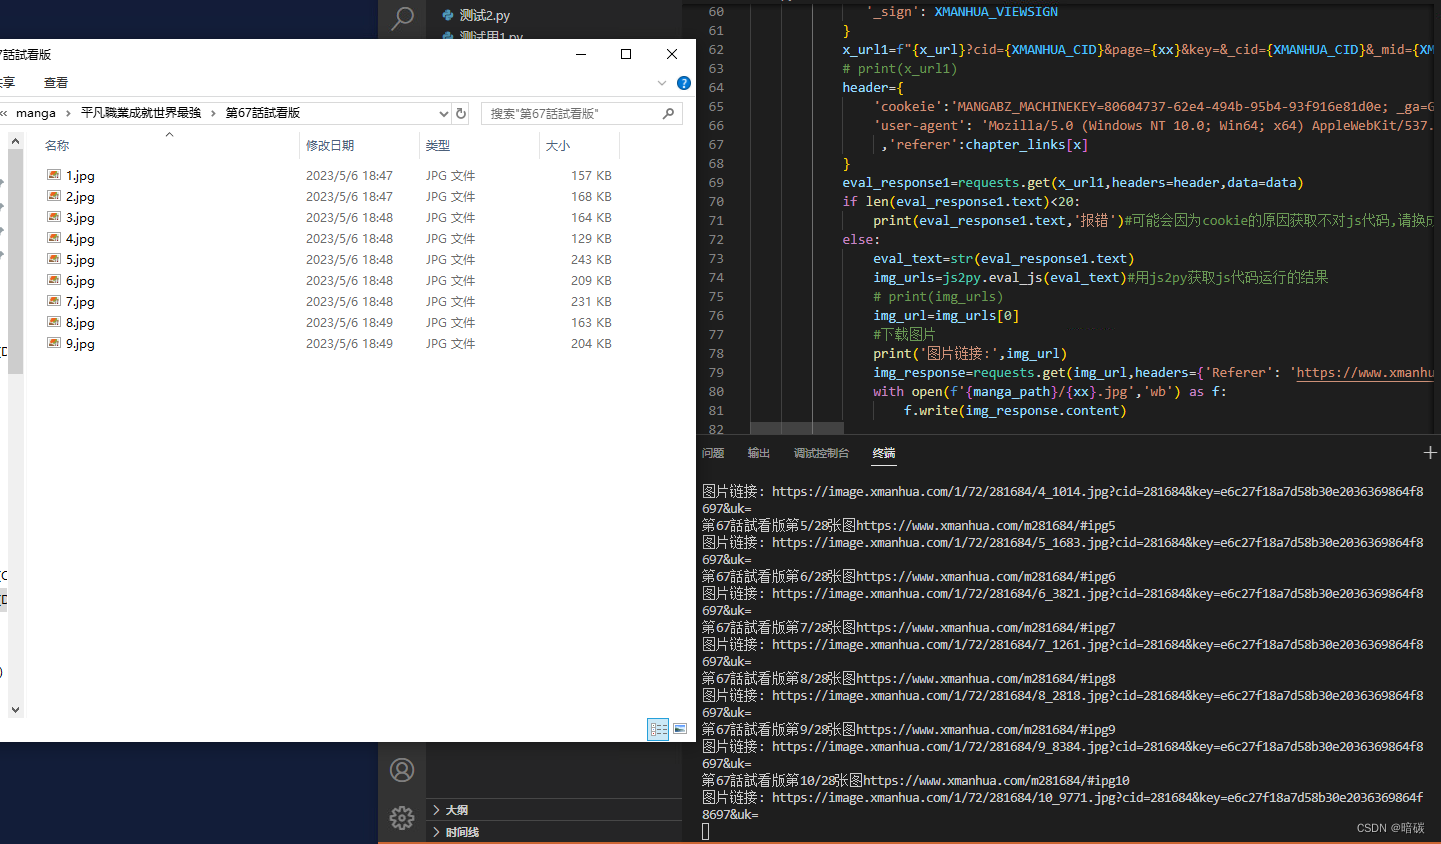Click breadcrumb chevron after manga
Screen dimensions: 1441x844
pyautogui.click(x=68, y=113)
